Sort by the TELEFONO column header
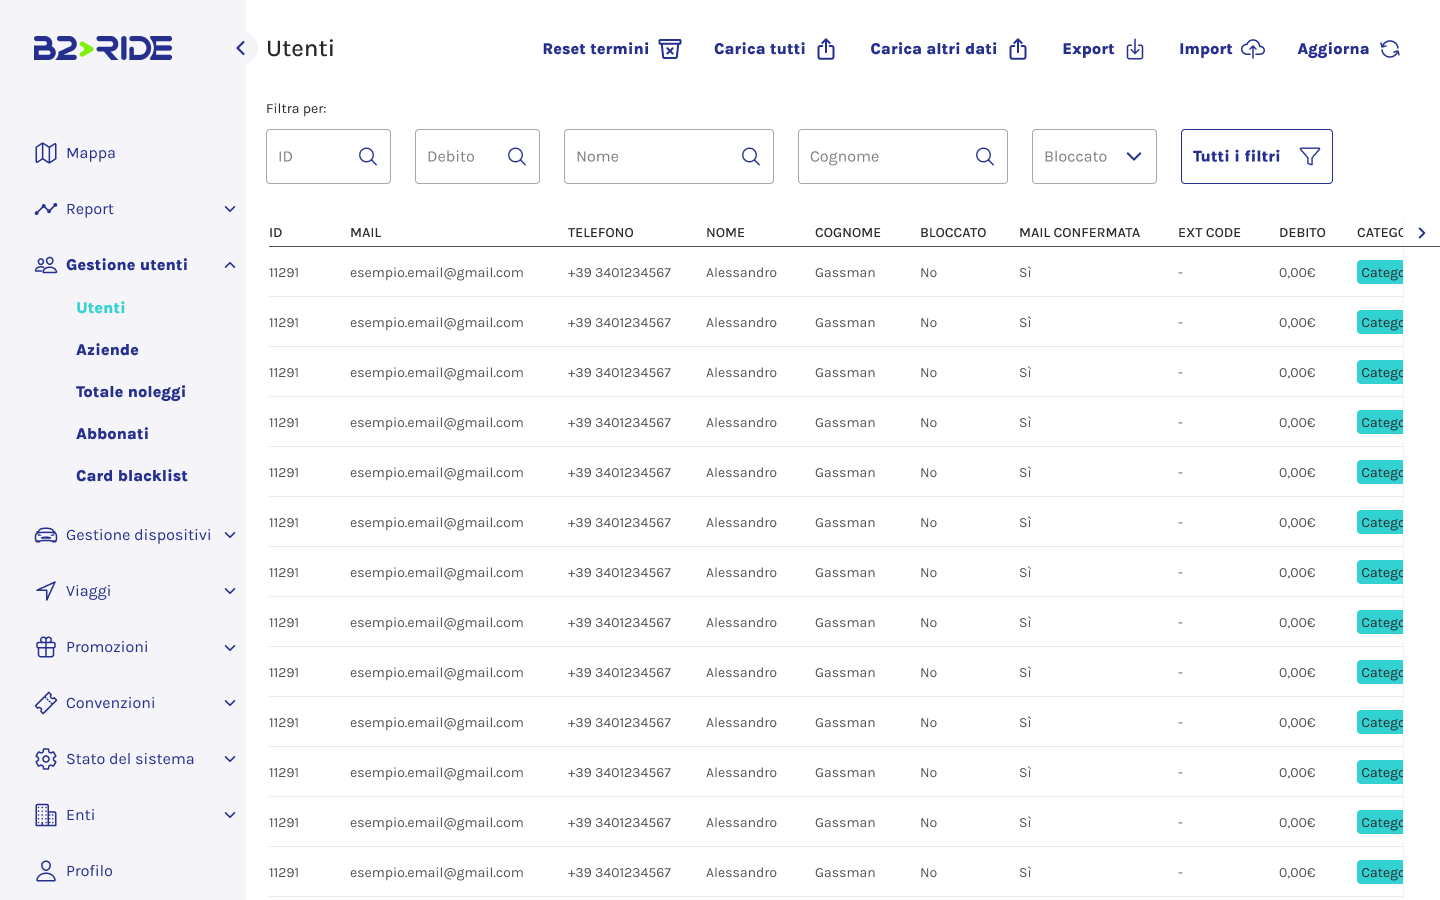 (x=600, y=233)
